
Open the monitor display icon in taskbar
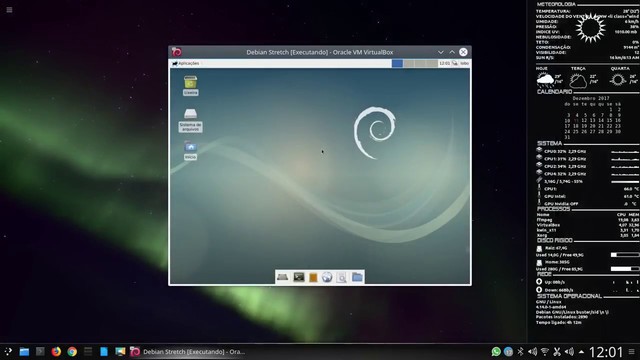pos(120,351)
